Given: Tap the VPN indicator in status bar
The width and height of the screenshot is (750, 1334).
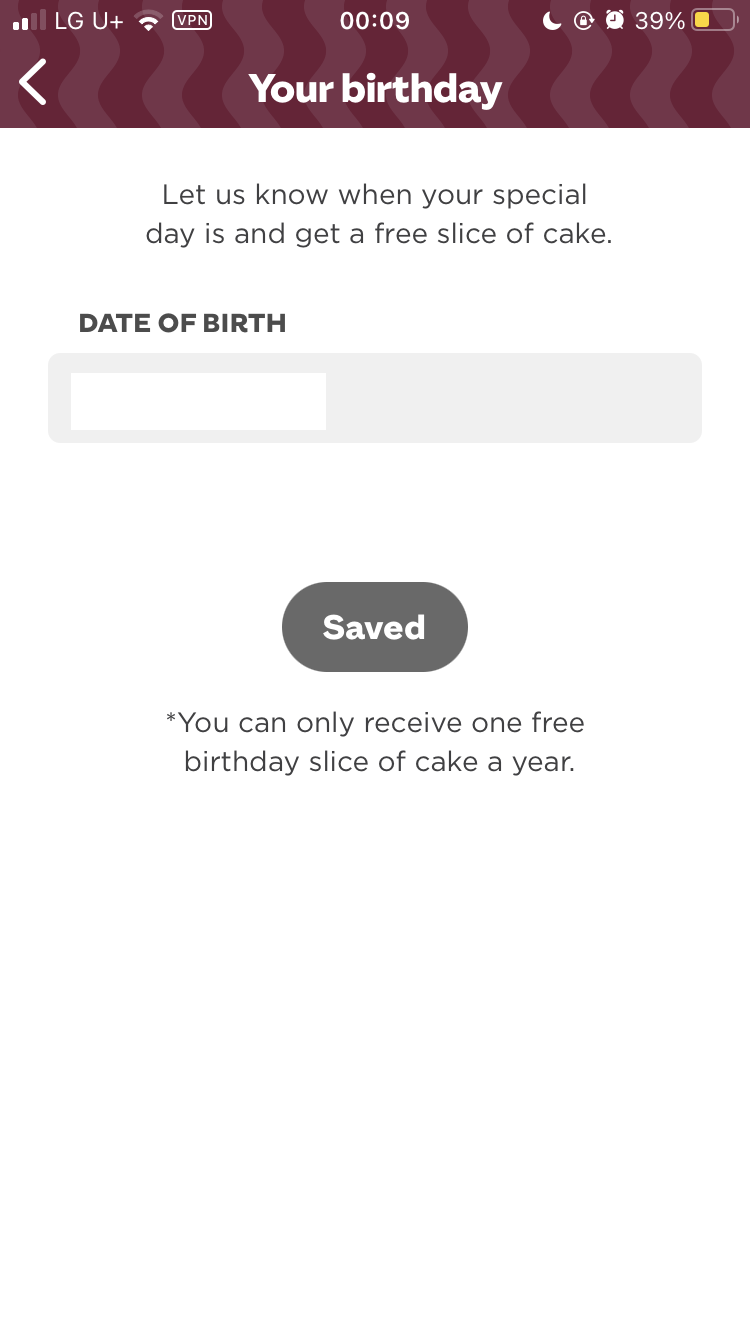Looking at the screenshot, I should (x=192, y=20).
